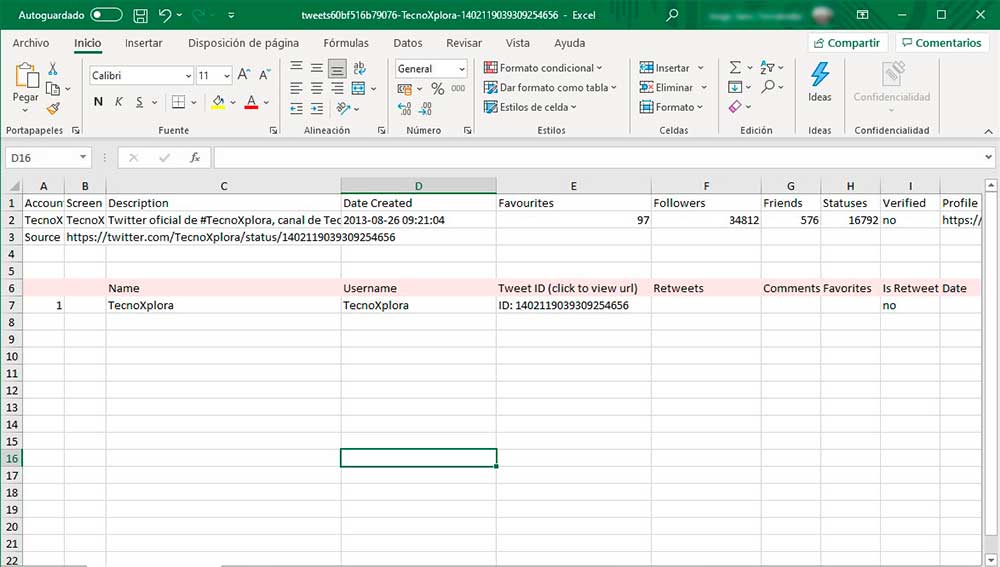The width and height of the screenshot is (1000, 567).
Task: Click the yellow fill color bucket
Action: (x=218, y=102)
